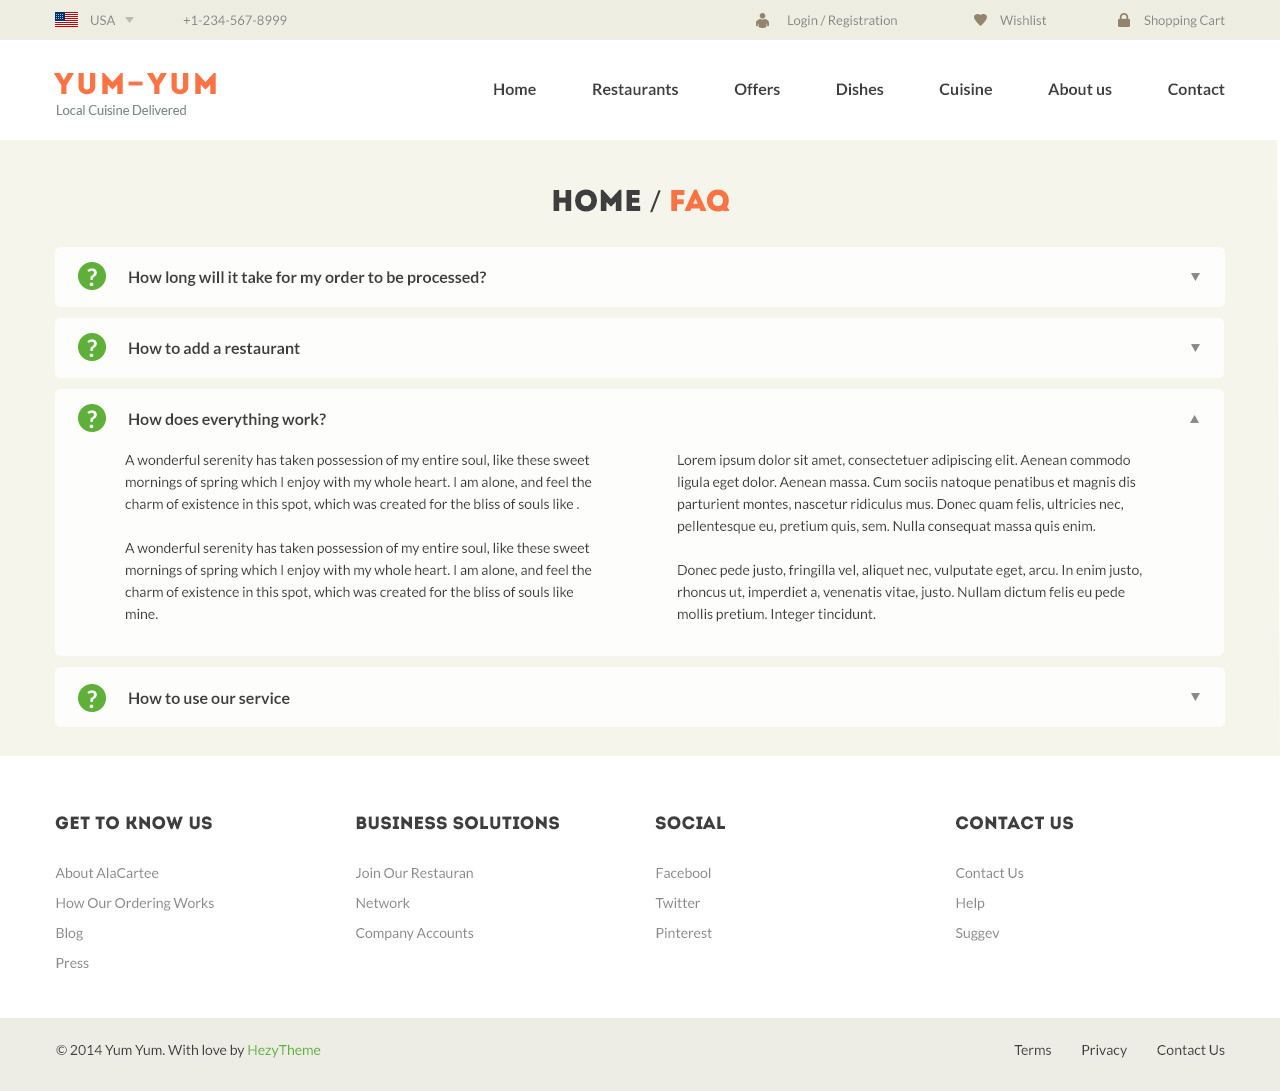This screenshot has width=1280, height=1091.
Task: Open the Press footer link
Action: pyautogui.click(x=72, y=963)
